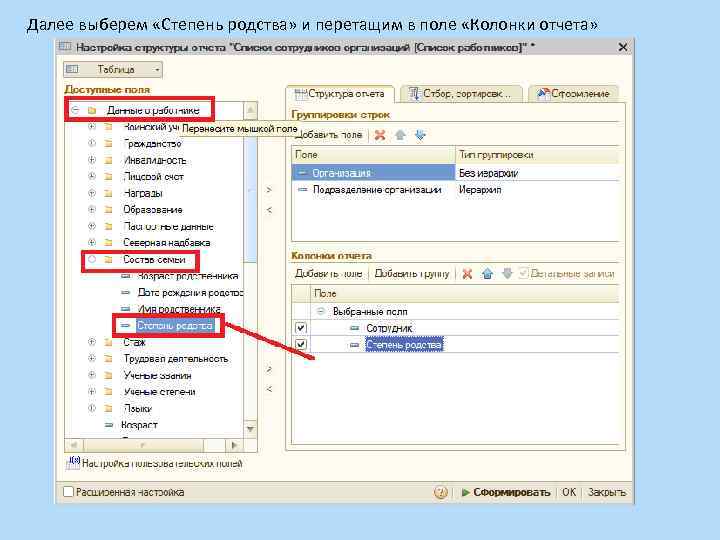Click Добавить группу button

412,274
